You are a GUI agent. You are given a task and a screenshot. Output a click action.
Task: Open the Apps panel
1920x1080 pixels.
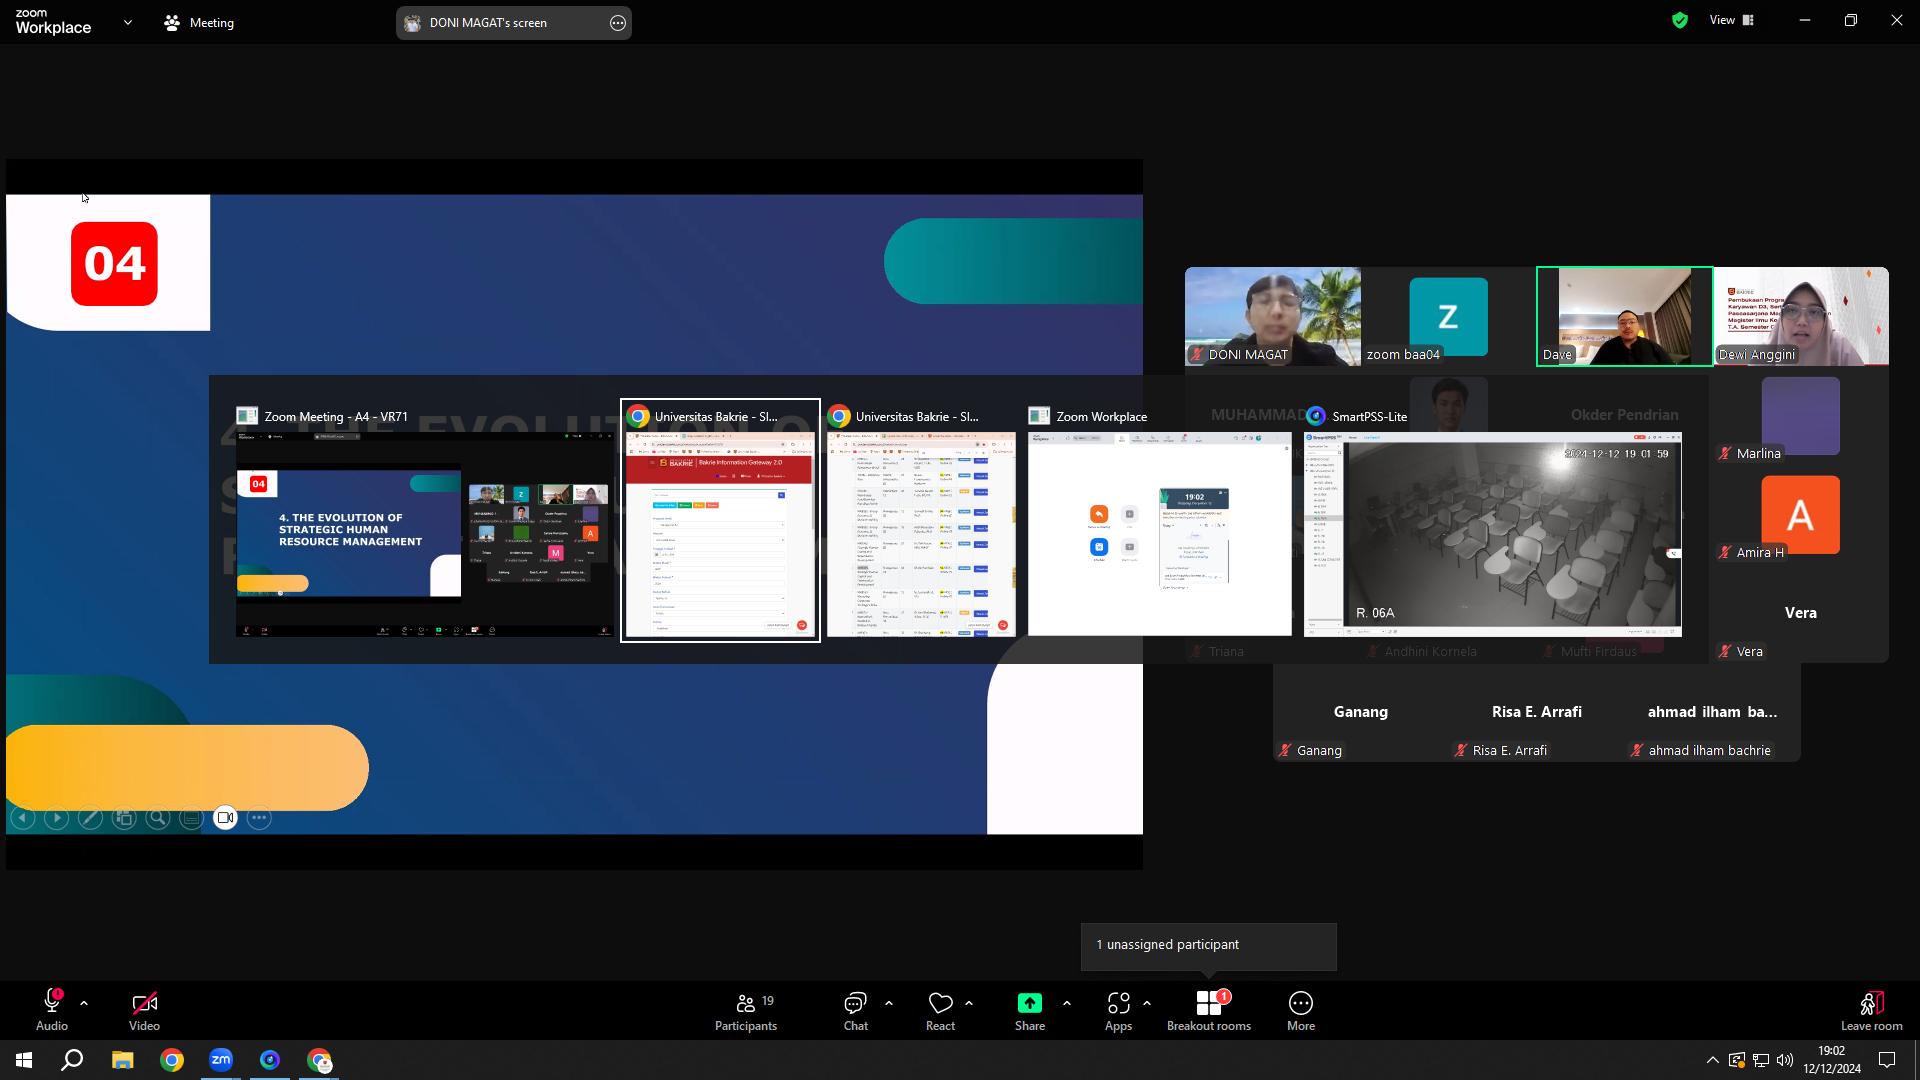pos(1119,1010)
